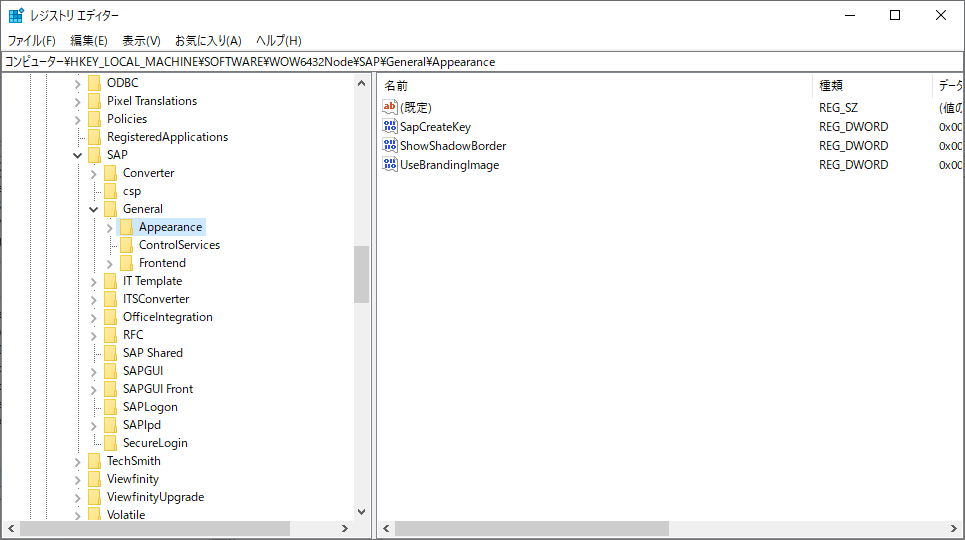The width and height of the screenshot is (965, 540).
Task: Expand the Frontend key
Action: pos(110,264)
